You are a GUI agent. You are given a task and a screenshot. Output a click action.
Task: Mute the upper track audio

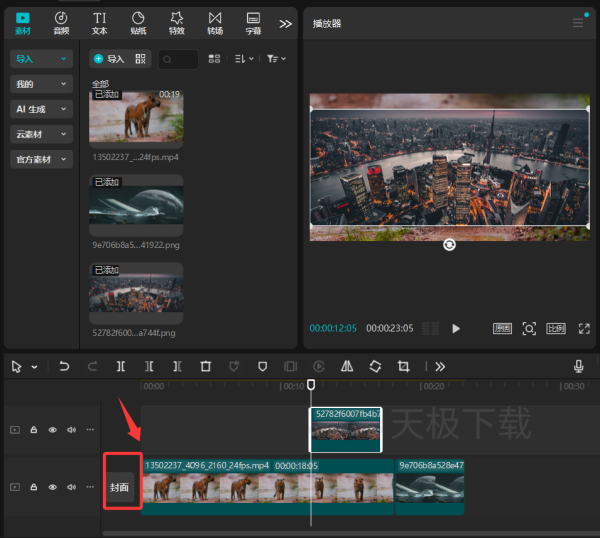(x=72, y=430)
